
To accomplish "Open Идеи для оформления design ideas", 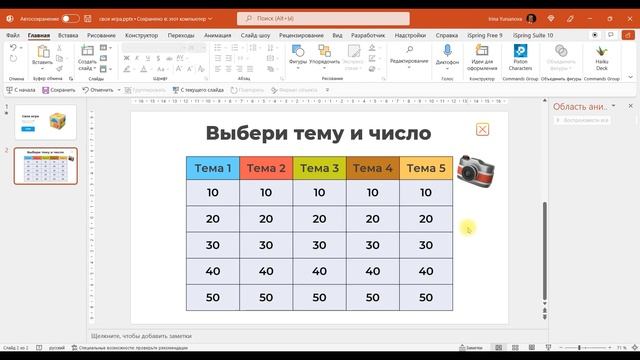I will click(x=482, y=57).
